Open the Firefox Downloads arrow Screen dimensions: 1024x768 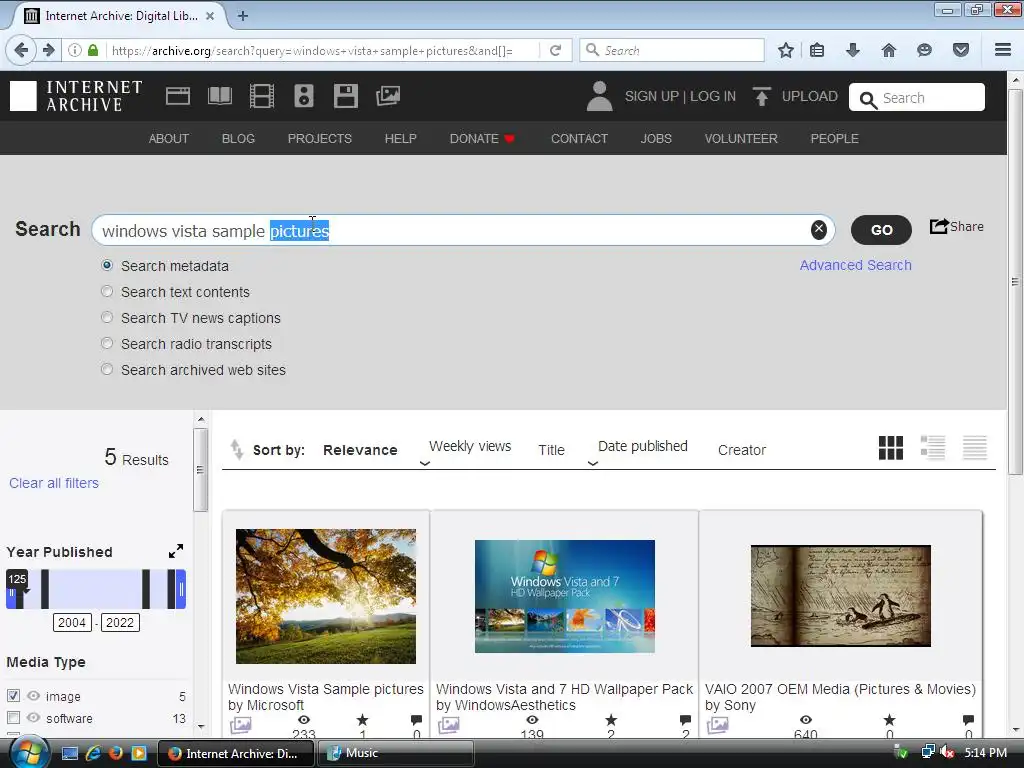(x=853, y=50)
